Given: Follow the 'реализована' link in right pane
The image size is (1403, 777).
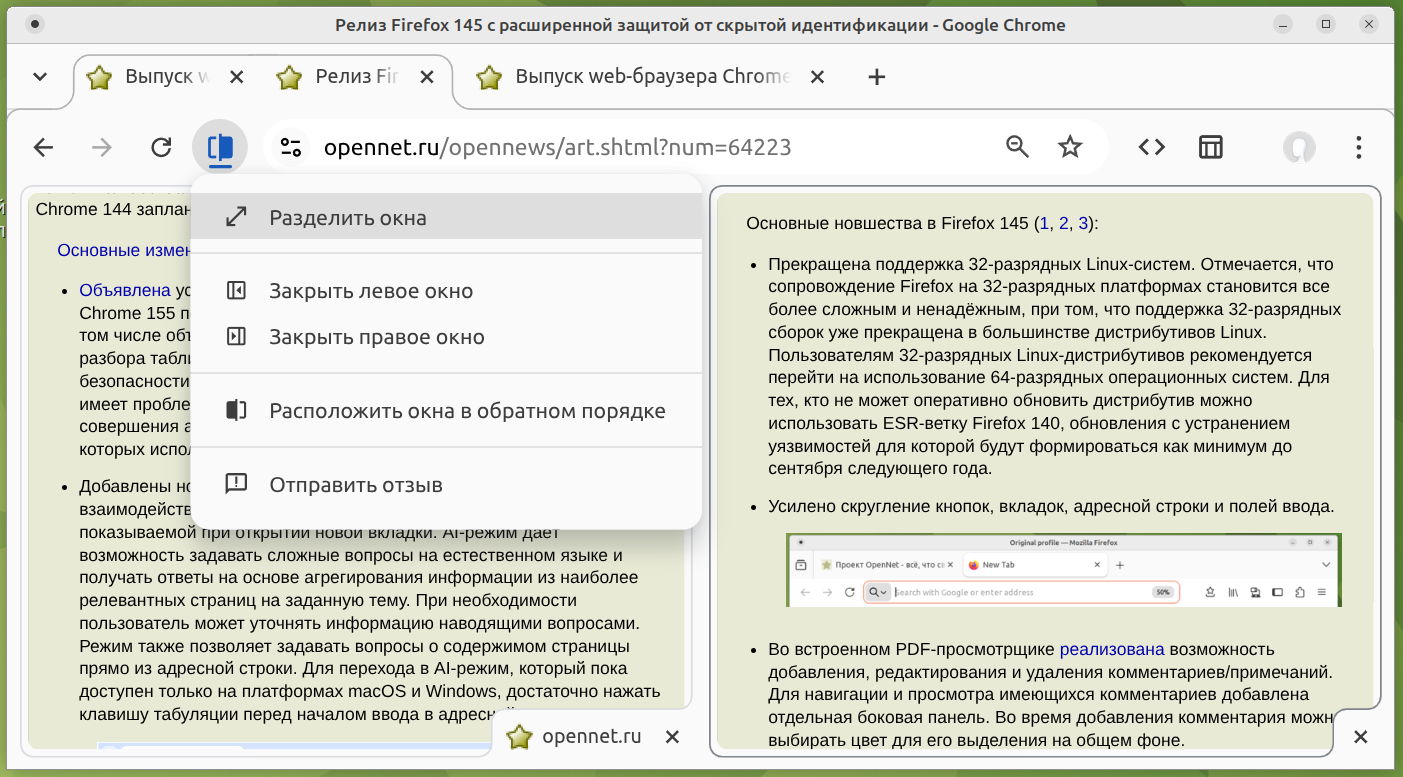Looking at the screenshot, I should [1112, 649].
